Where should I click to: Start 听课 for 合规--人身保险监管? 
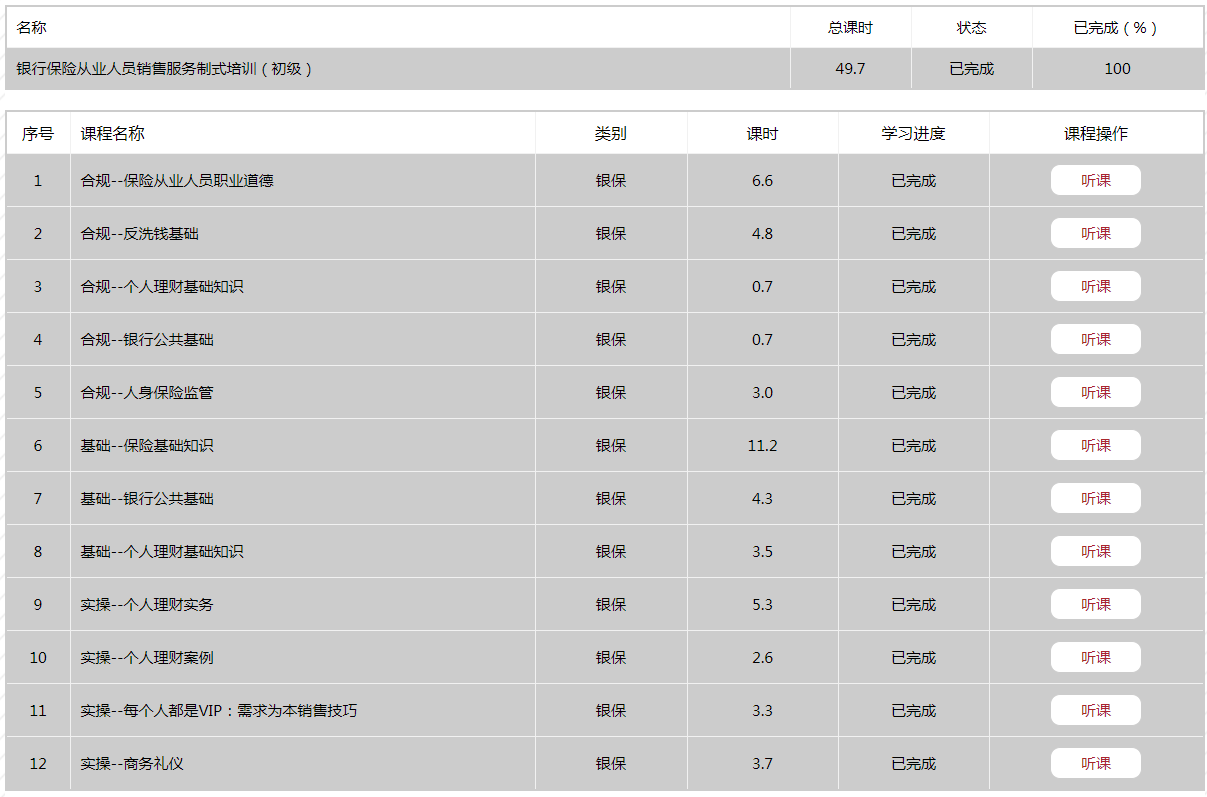click(x=1095, y=393)
